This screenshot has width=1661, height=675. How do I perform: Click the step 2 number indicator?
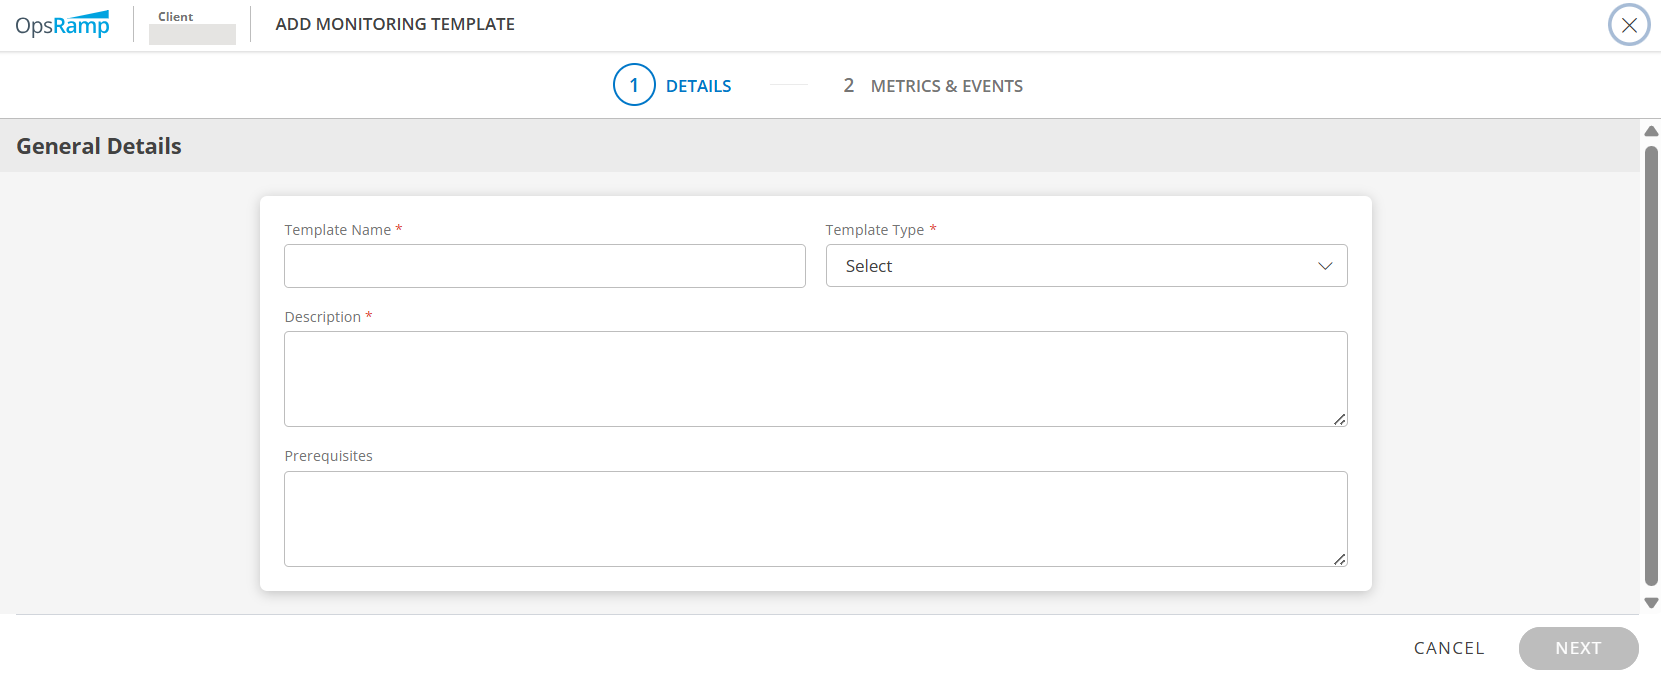(x=848, y=86)
